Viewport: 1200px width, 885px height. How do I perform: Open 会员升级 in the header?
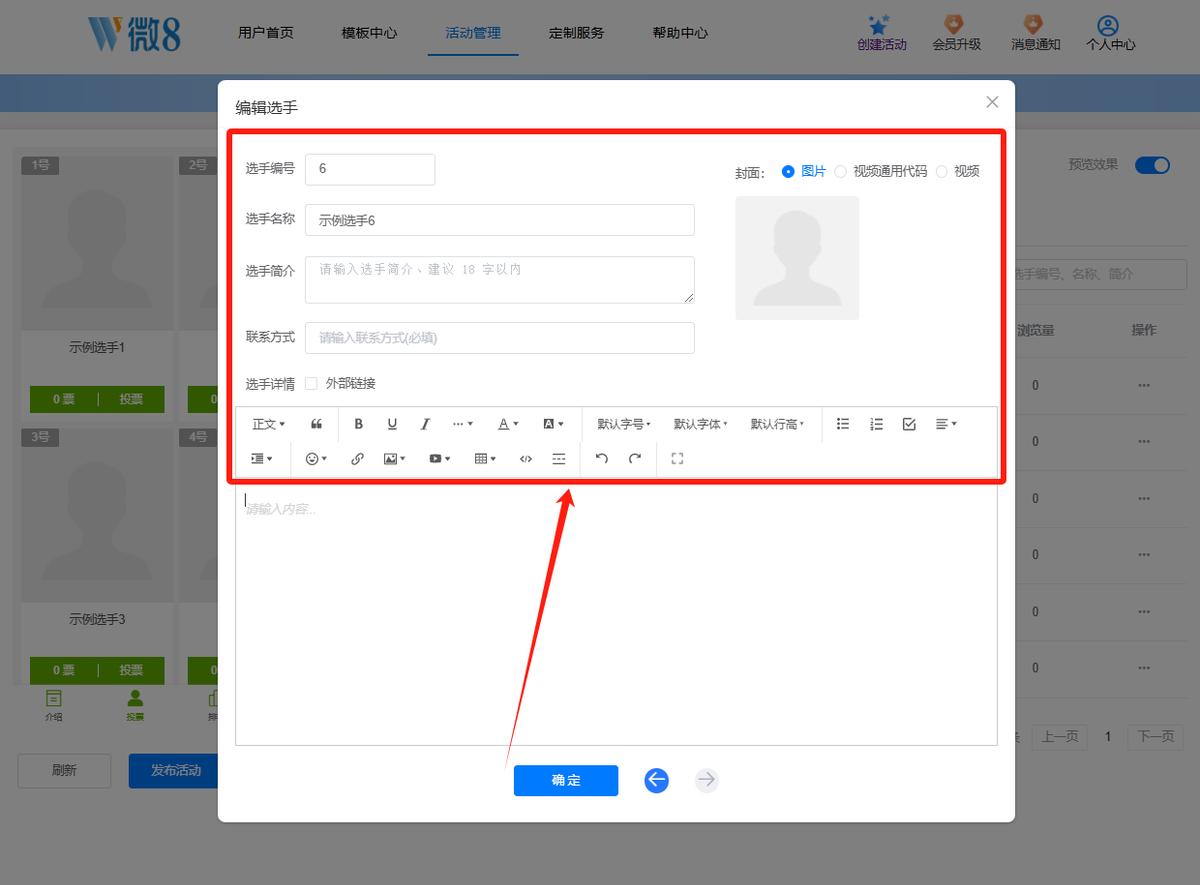click(956, 33)
